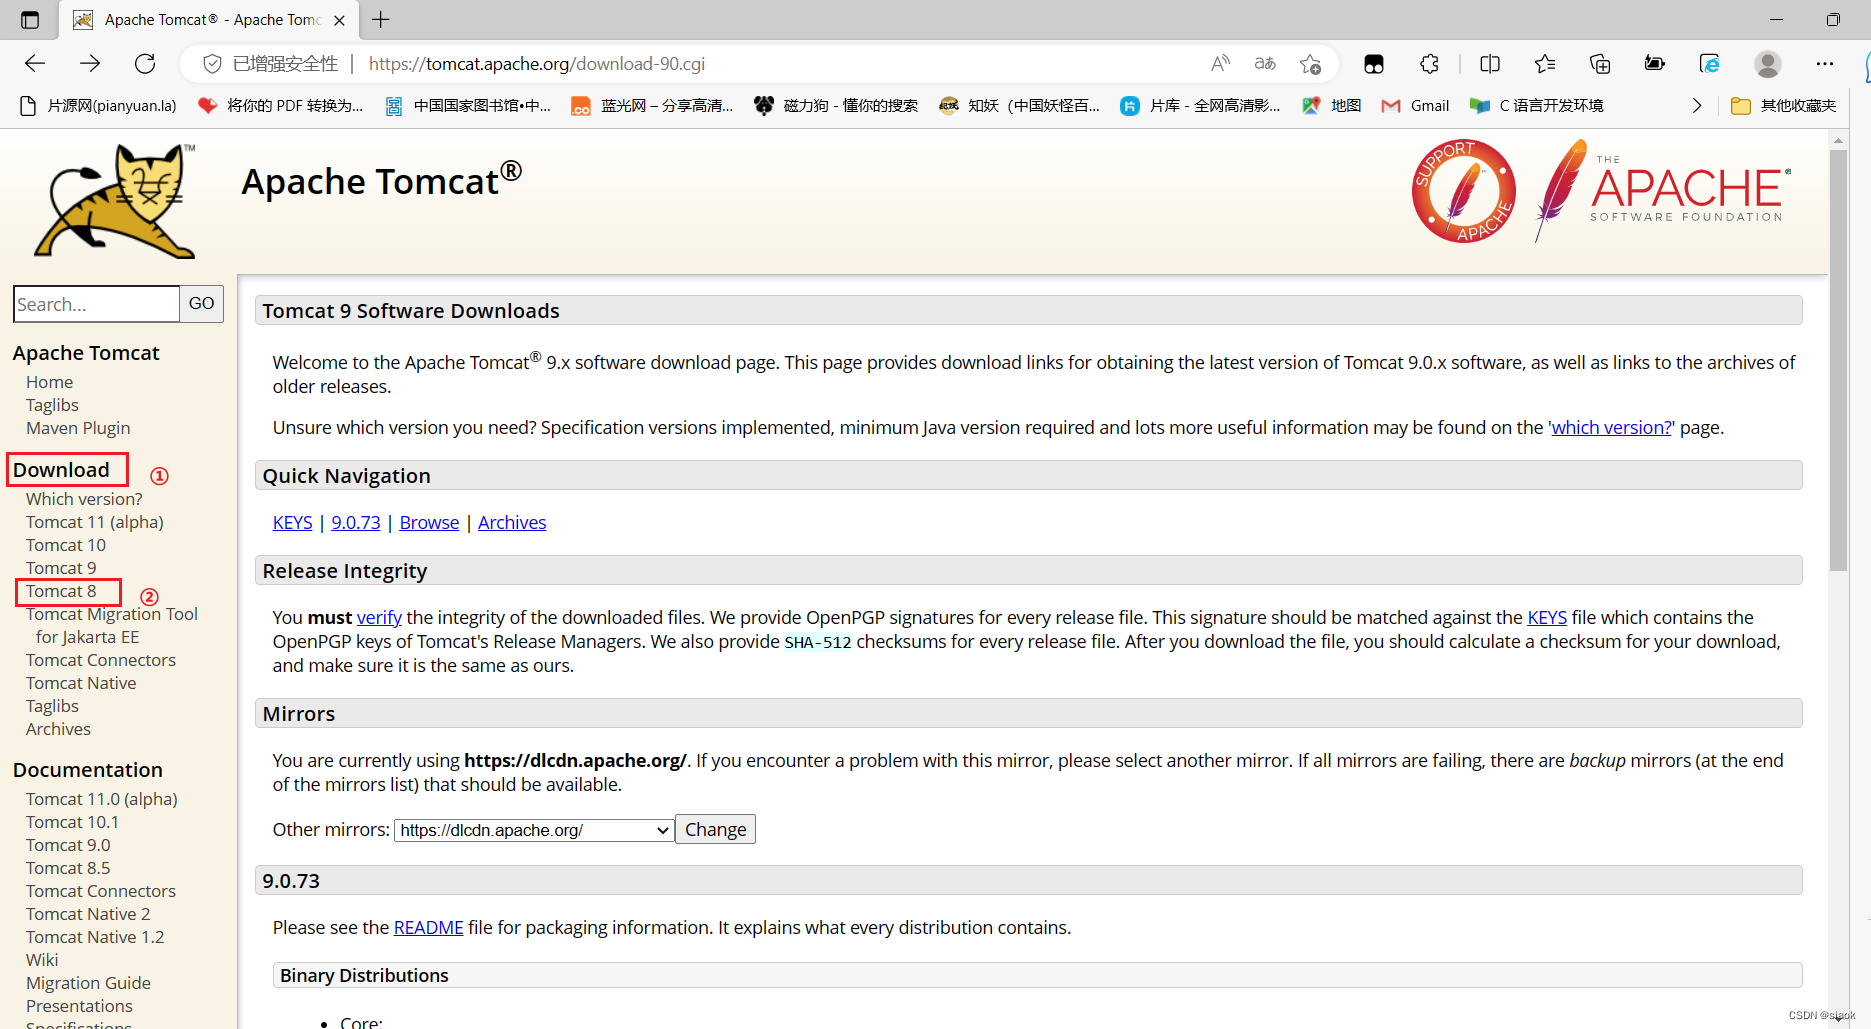Open the 其他收藏夹 favorites folder
Viewport: 1871px width, 1029px height.
[1784, 105]
